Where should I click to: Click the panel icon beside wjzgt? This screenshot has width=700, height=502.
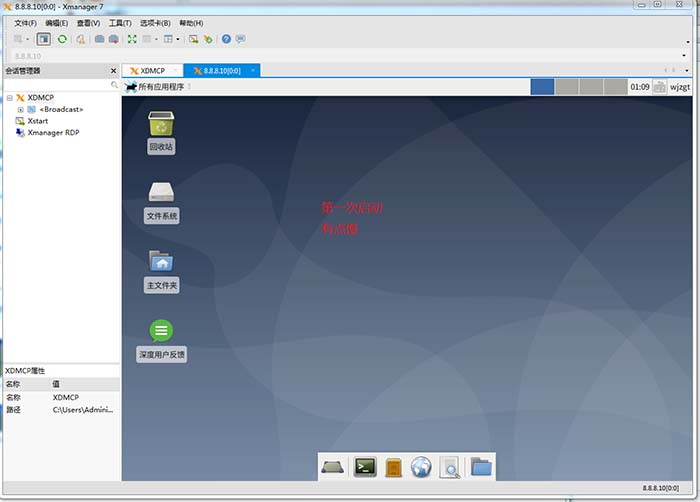tap(659, 87)
